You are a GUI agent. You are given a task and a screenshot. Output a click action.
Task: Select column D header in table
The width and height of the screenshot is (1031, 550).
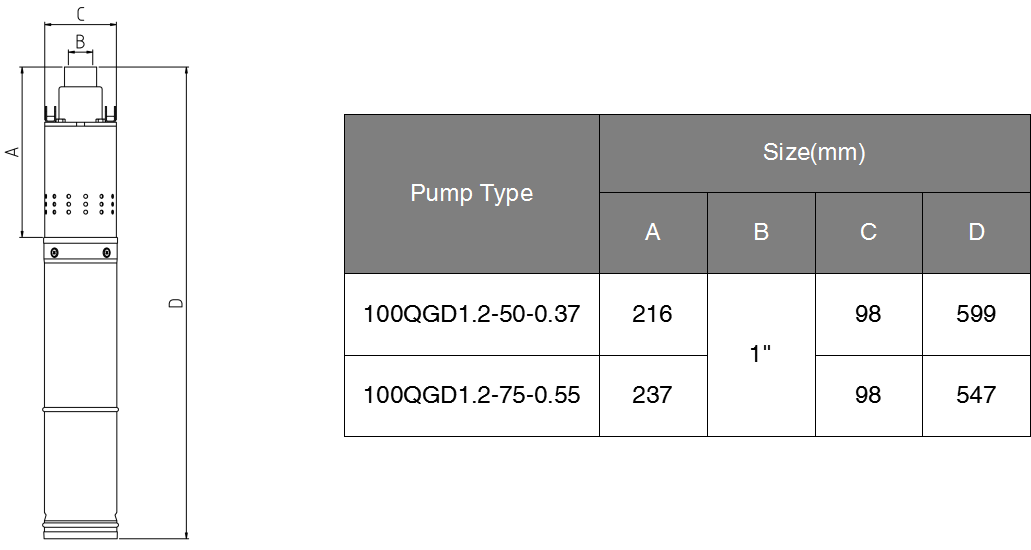(x=976, y=233)
